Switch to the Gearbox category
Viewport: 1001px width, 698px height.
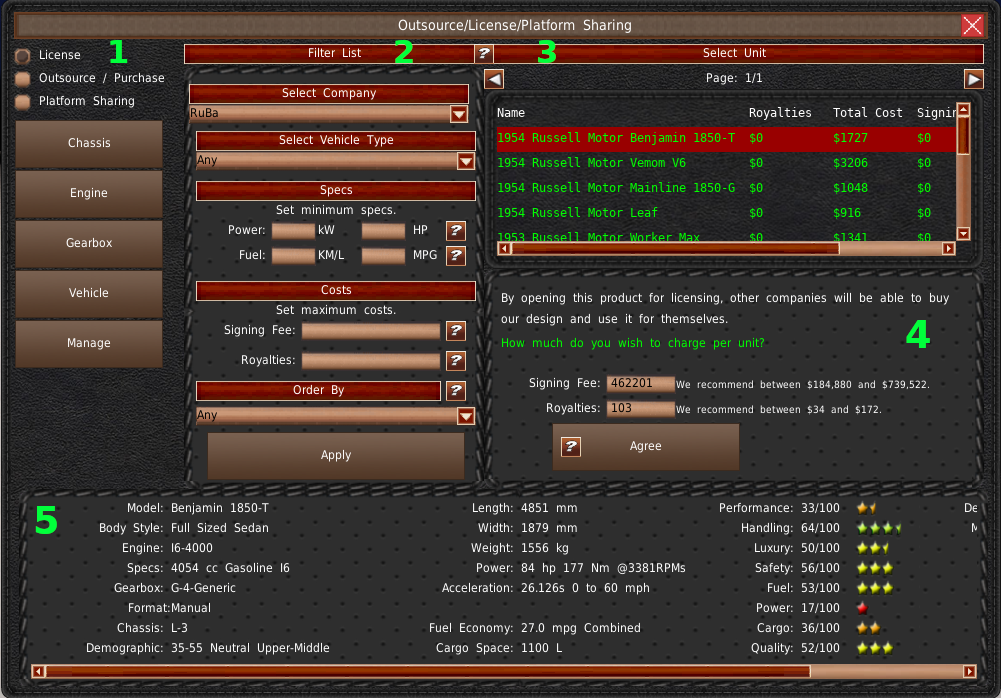tap(89, 244)
